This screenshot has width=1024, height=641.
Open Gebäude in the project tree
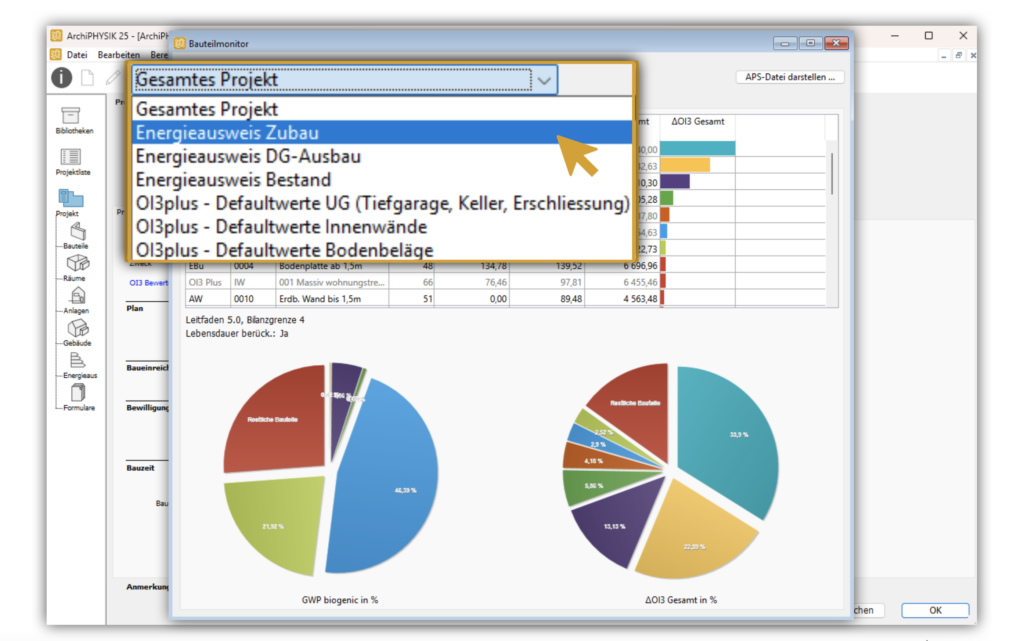(78, 328)
